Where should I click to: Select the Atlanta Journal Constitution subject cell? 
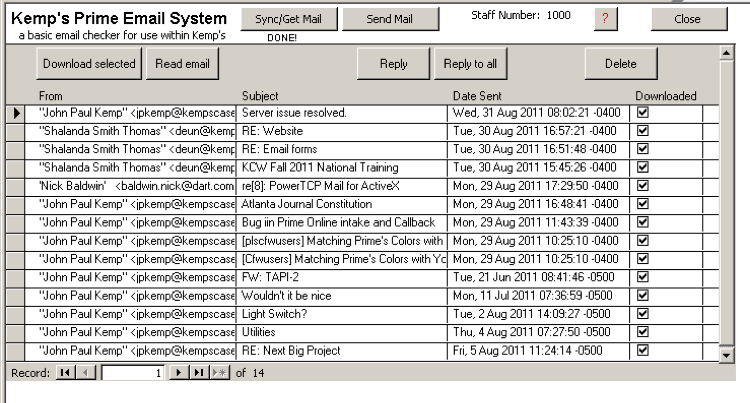point(340,204)
